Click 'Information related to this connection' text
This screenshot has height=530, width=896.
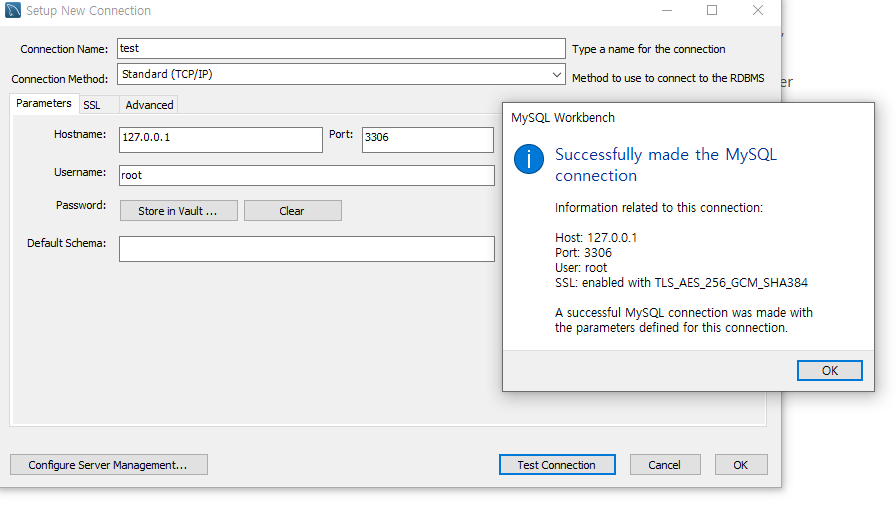(x=659, y=207)
